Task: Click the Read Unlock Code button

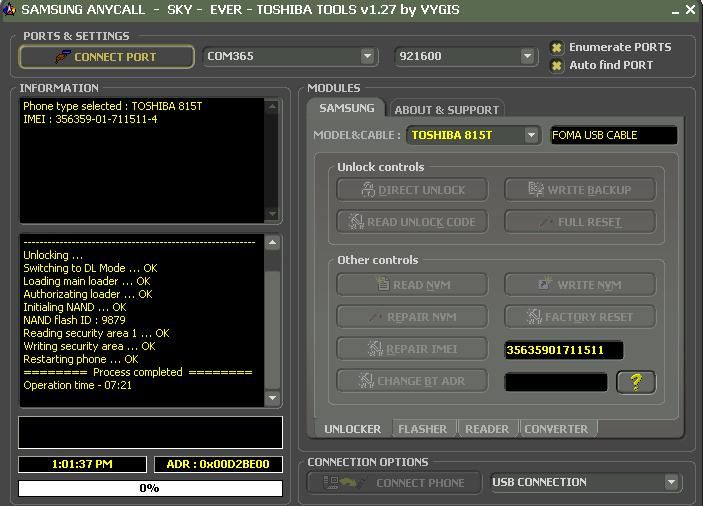Action: 412,221
